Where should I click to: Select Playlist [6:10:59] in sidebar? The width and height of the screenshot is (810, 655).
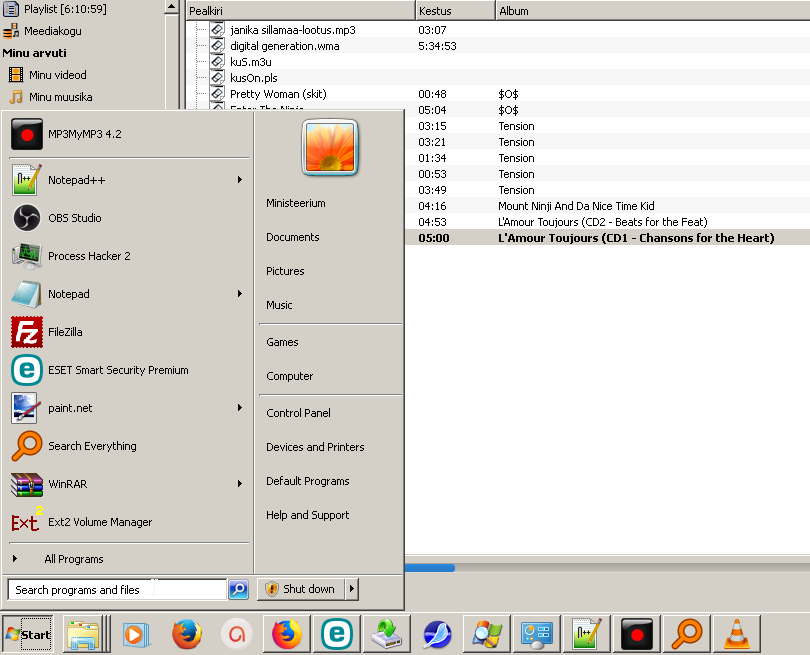click(x=65, y=9)
